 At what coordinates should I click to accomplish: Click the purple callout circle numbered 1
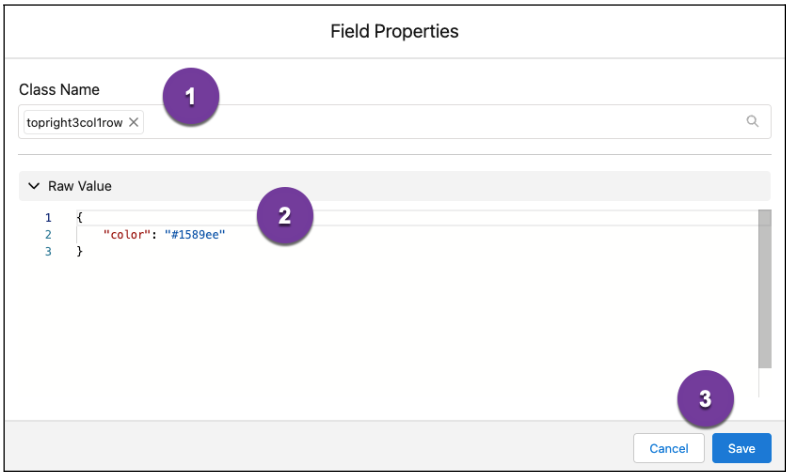click(191, 96)
